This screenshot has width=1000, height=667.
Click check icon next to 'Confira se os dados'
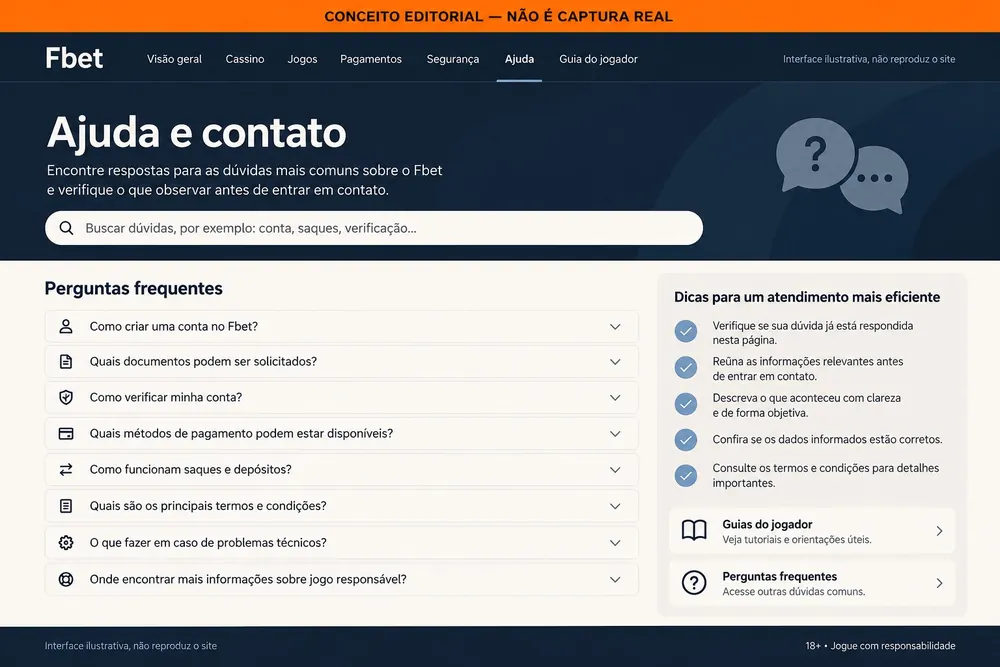[686, 439]
